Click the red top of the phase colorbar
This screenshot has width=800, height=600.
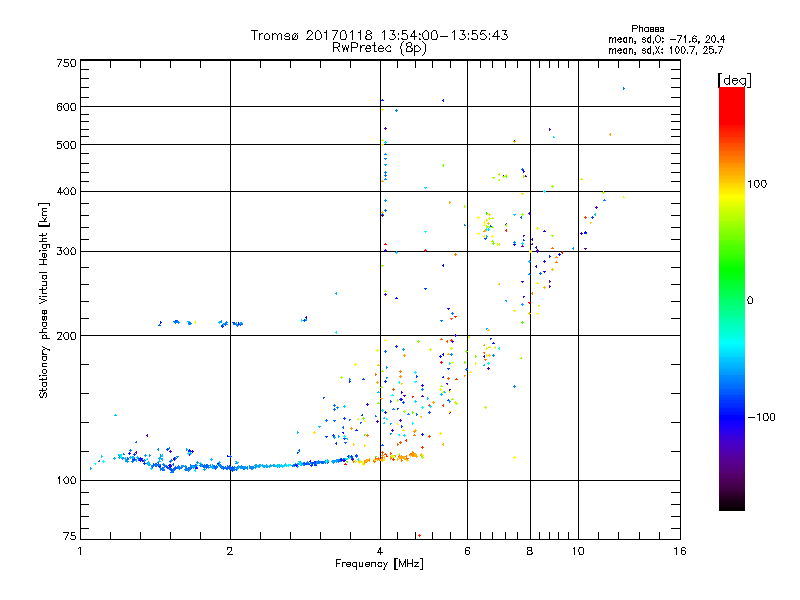[x=731, y=93]
